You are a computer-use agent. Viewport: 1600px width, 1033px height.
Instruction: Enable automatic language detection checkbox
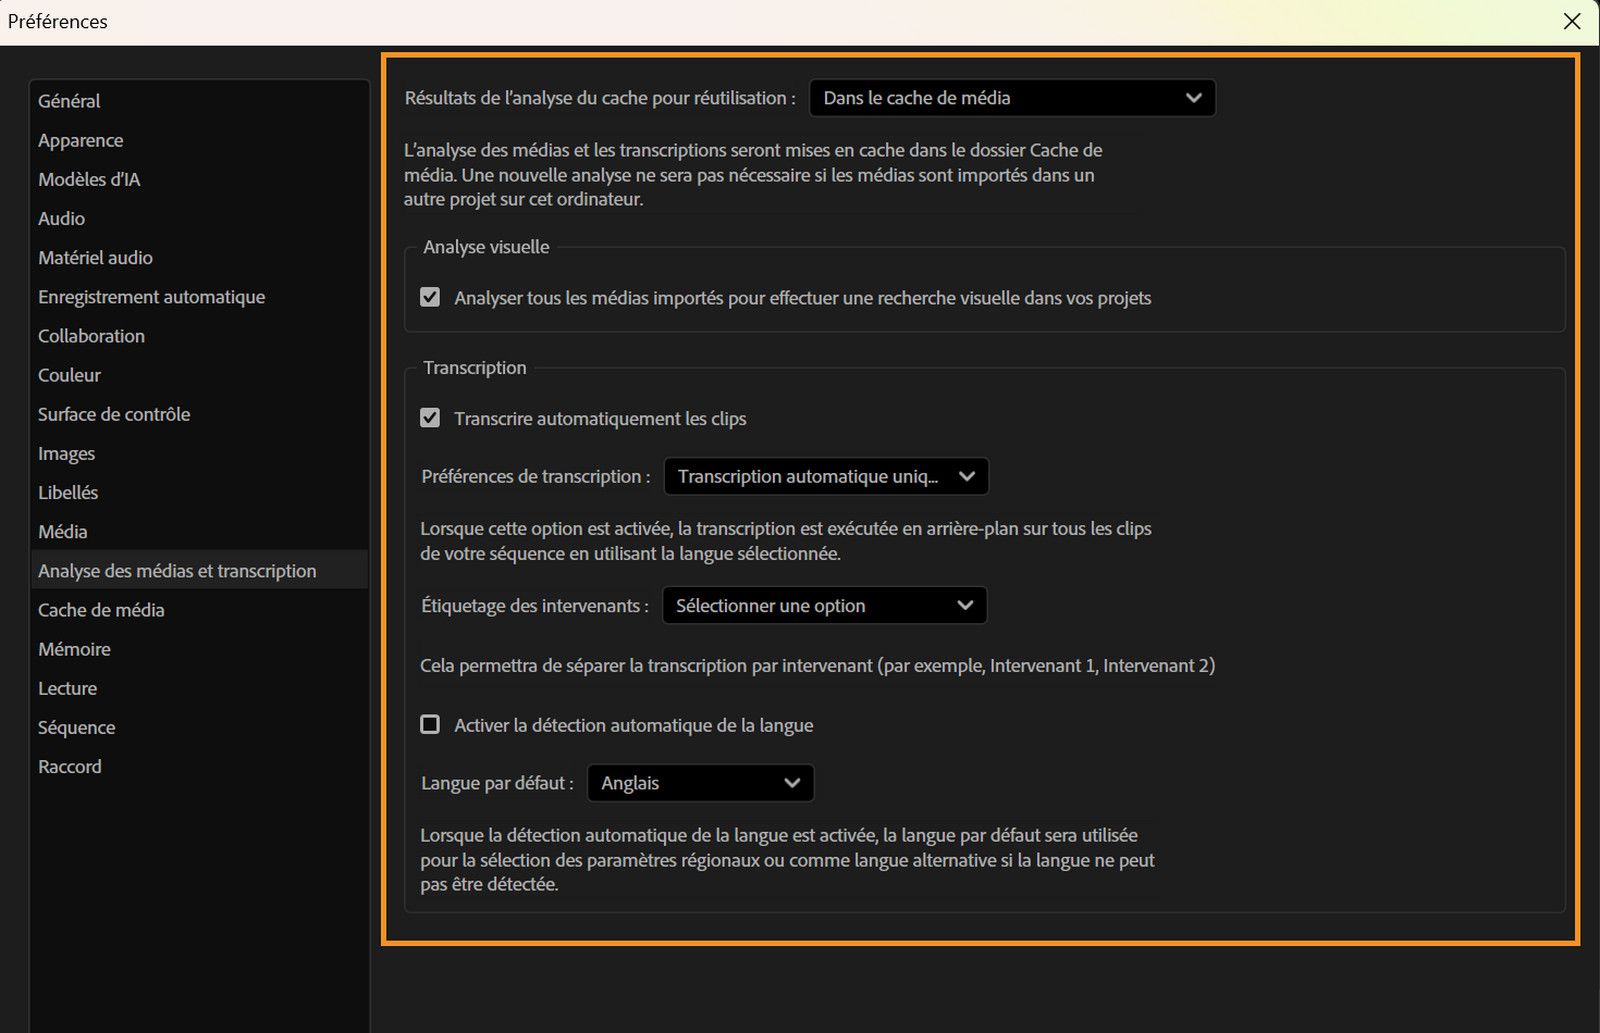pos(430,724)
